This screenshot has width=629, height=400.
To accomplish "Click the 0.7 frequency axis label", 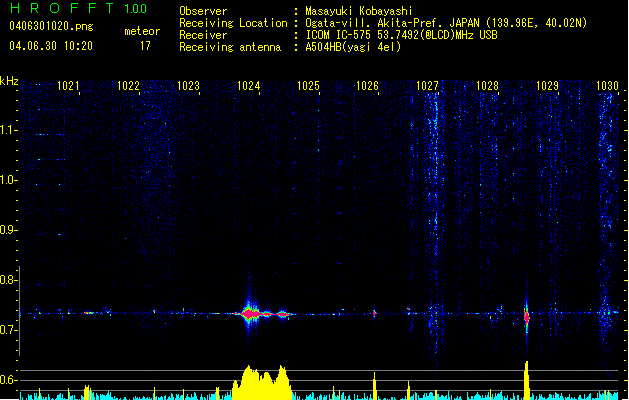I will coord(7,330).
